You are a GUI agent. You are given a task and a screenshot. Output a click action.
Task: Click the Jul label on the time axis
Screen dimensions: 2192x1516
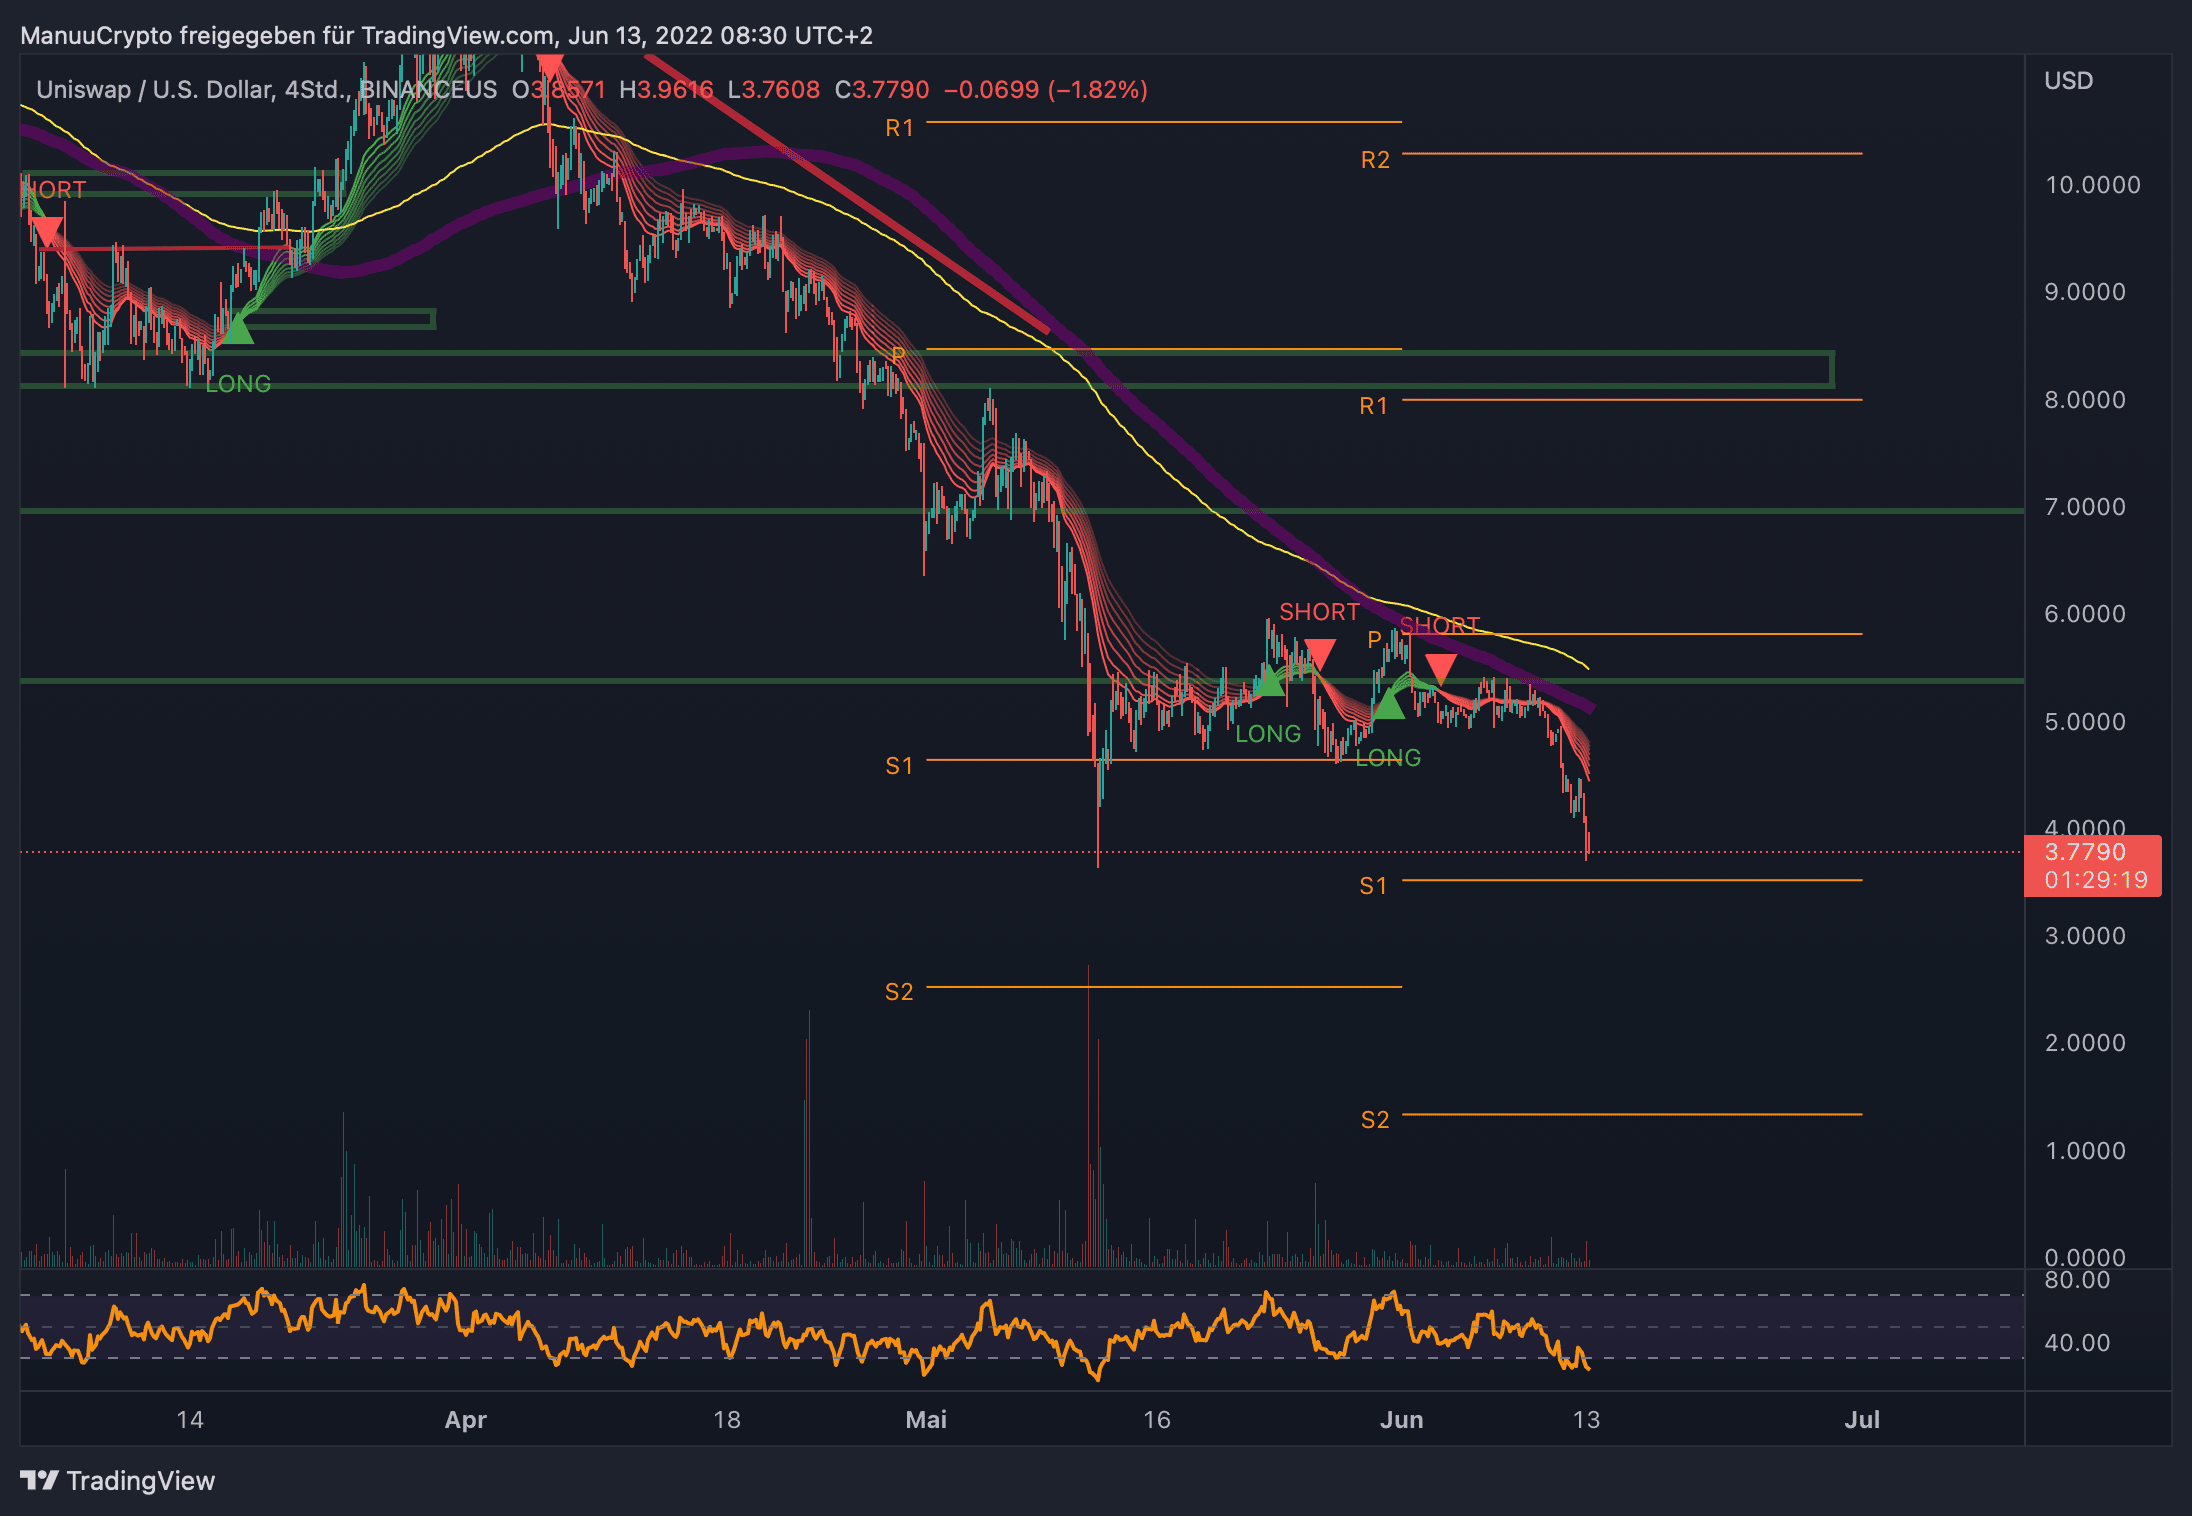click(x=1862, y=1420)
